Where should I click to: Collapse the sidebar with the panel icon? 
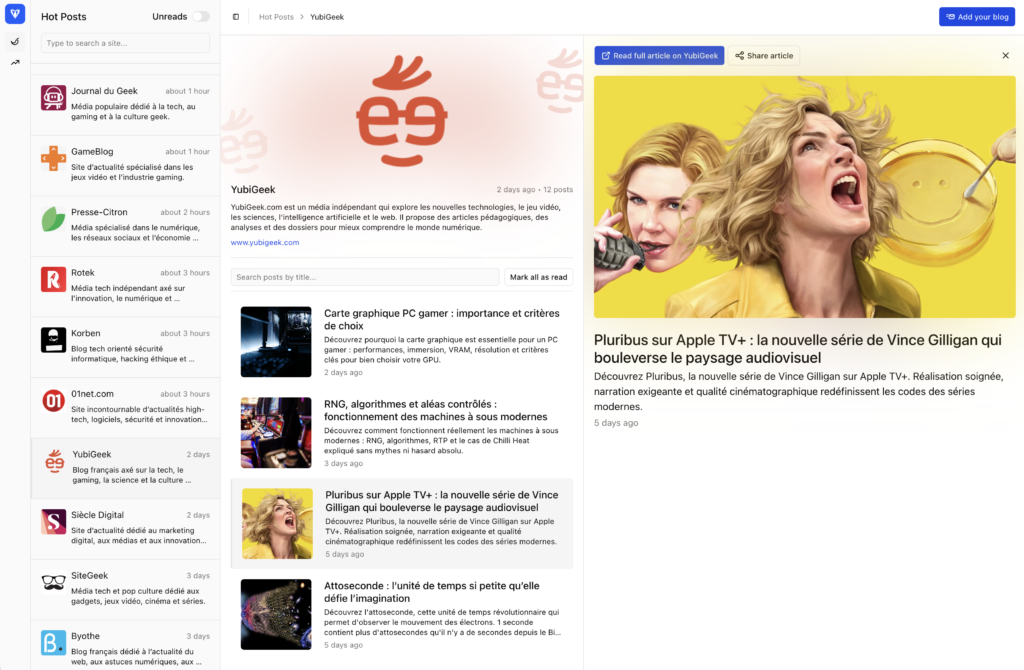236,17
